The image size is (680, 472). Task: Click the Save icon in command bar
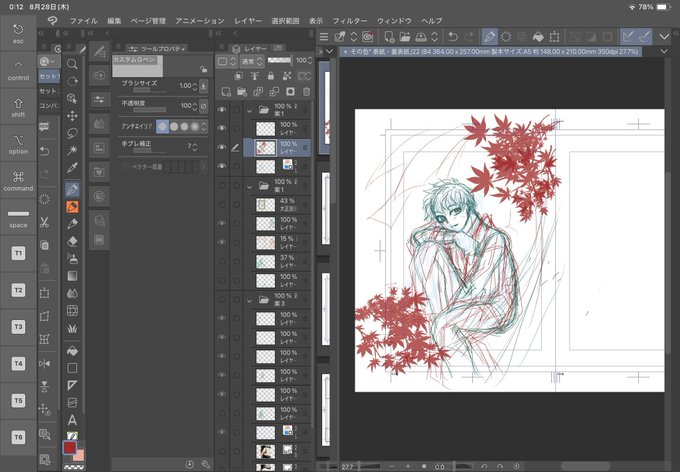click(x=421, y=37)
